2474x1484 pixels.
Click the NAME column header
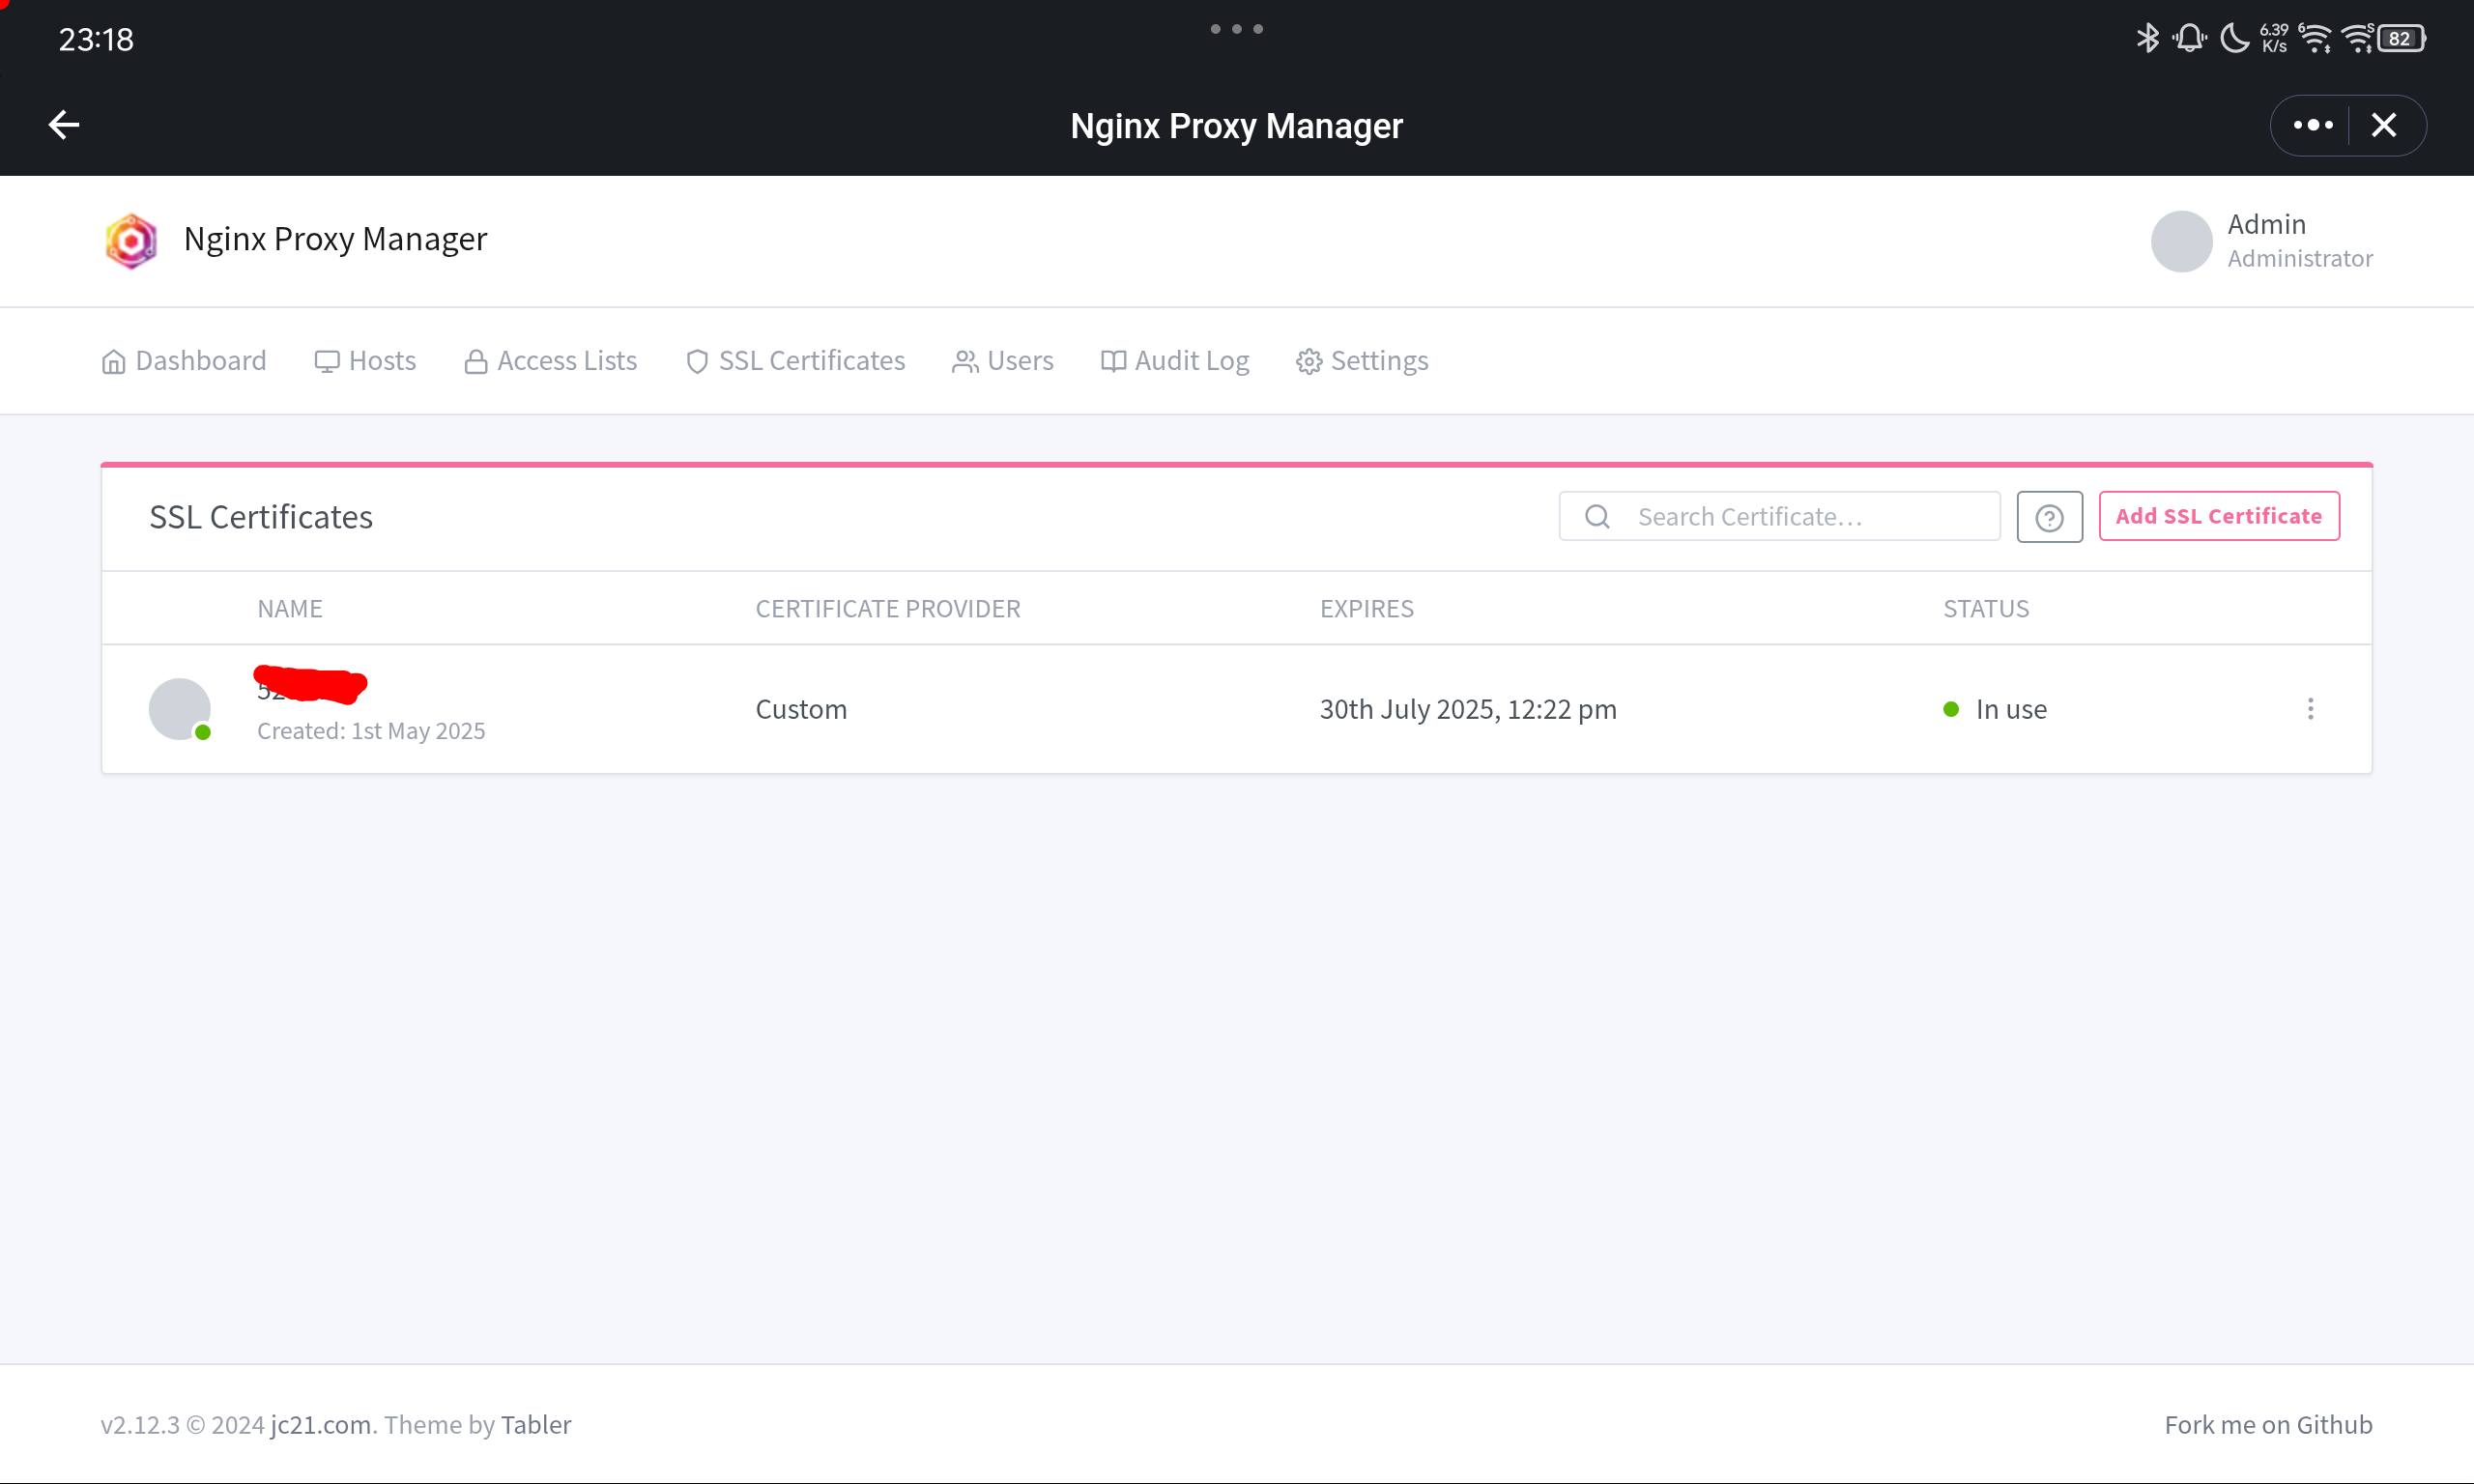[290, 609]
